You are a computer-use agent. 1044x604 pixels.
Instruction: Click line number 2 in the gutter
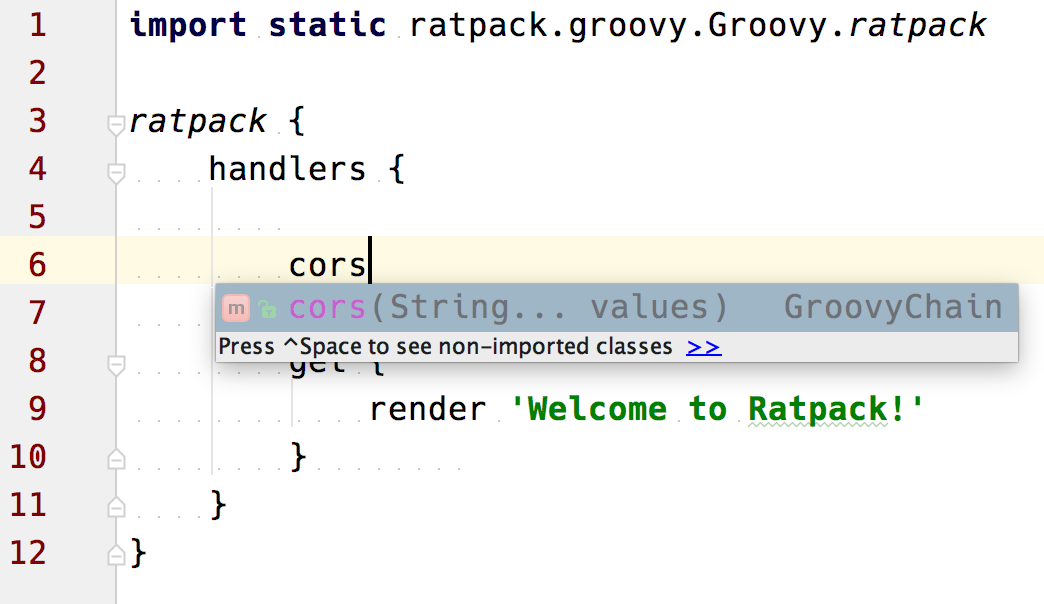pos(38,73)
